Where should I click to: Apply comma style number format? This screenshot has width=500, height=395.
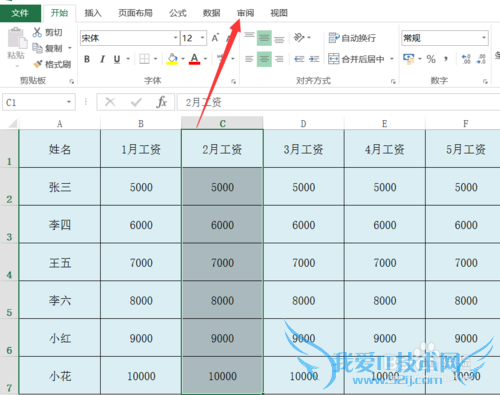point(446,59)
